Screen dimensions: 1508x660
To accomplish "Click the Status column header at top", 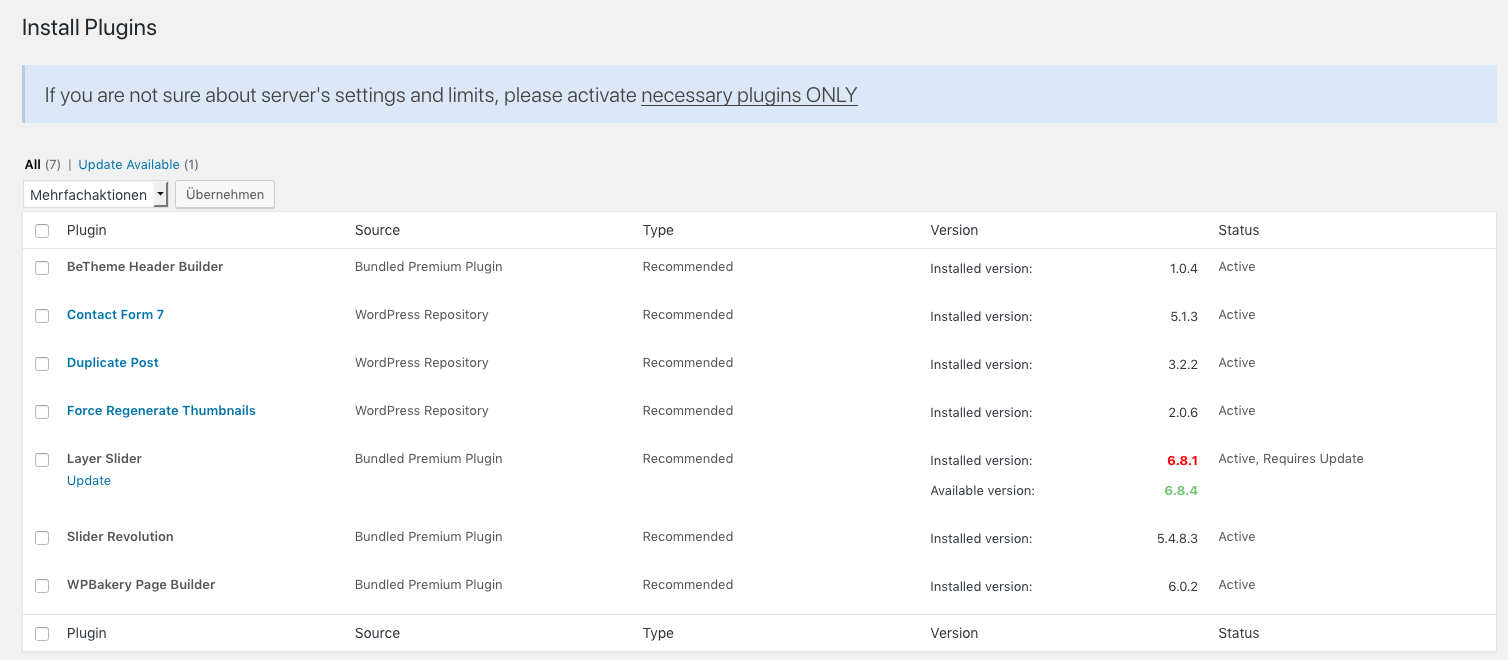I will pyautogui.click(x=1239, y=230).
